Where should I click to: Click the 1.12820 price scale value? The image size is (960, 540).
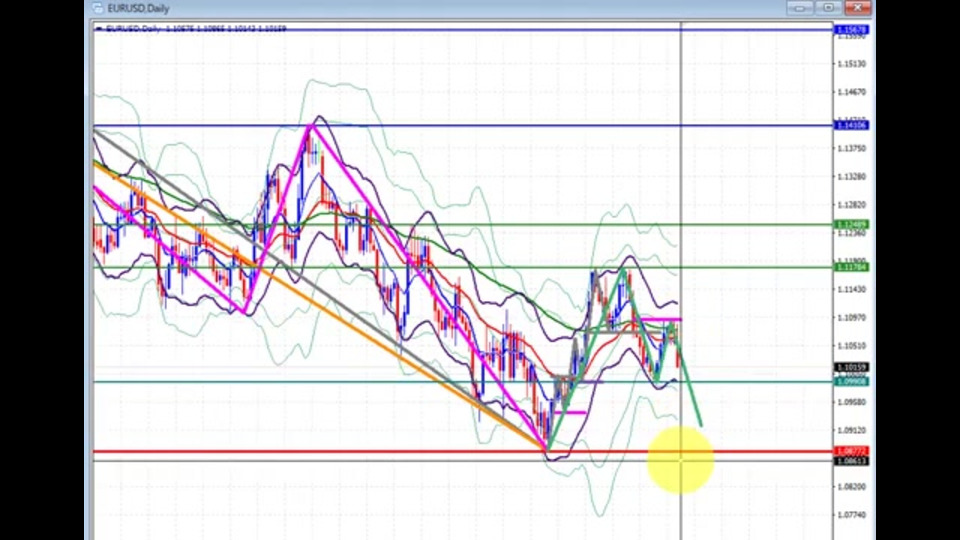tap(852, 204)
